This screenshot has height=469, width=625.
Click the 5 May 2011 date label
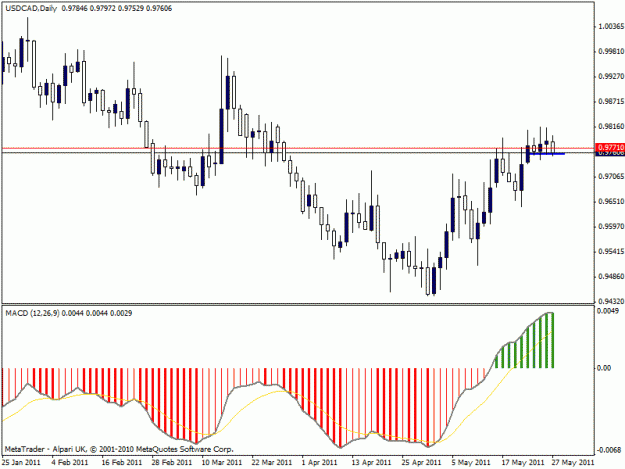click(x=471, y=463)
